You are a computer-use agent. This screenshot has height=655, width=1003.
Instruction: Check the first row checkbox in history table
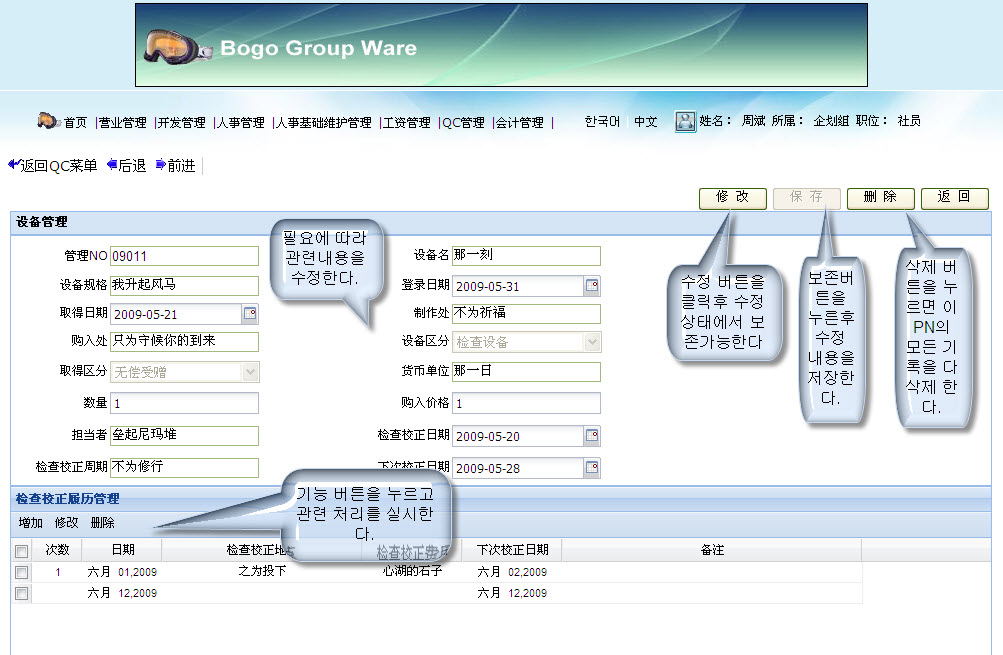click(21, 572)
